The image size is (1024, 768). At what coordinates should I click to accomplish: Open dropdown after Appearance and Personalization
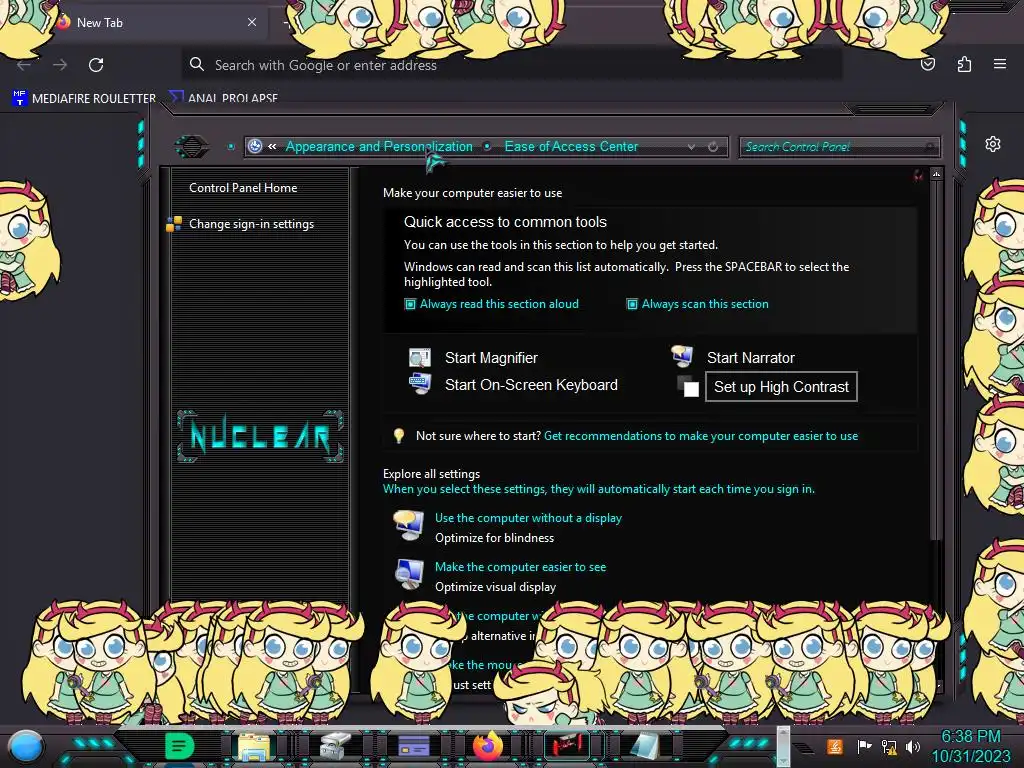click(487, 146)
